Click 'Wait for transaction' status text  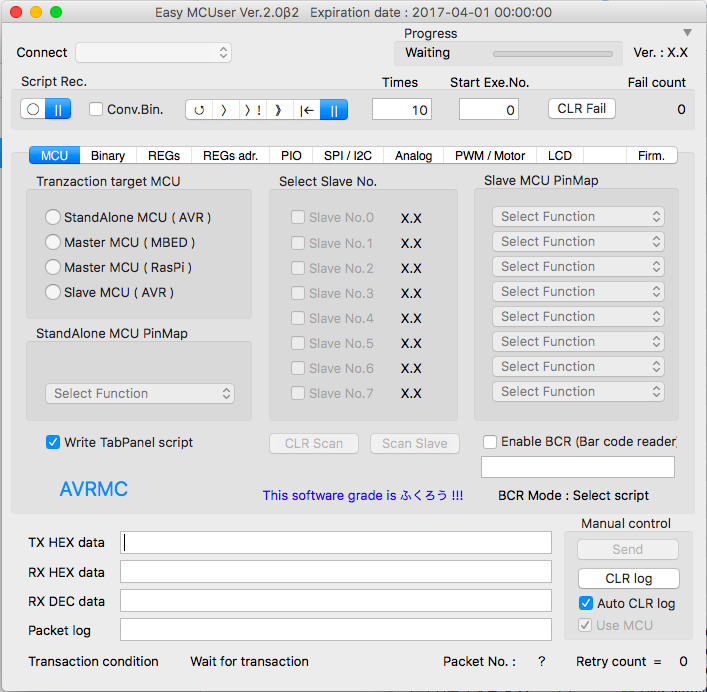point(249,661)
